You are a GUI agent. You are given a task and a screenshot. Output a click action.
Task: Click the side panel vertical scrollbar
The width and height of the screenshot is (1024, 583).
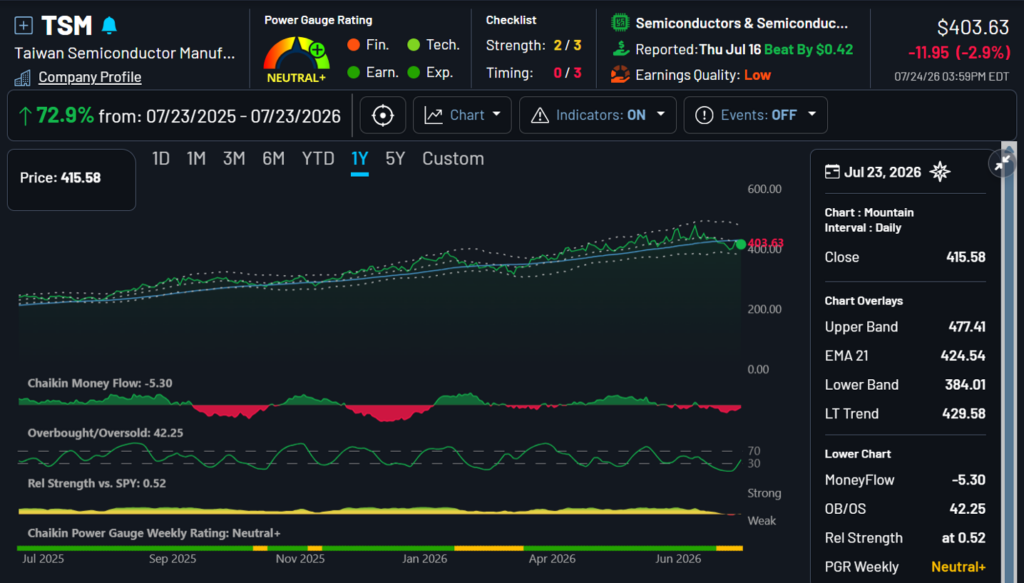coord(1009,362)
